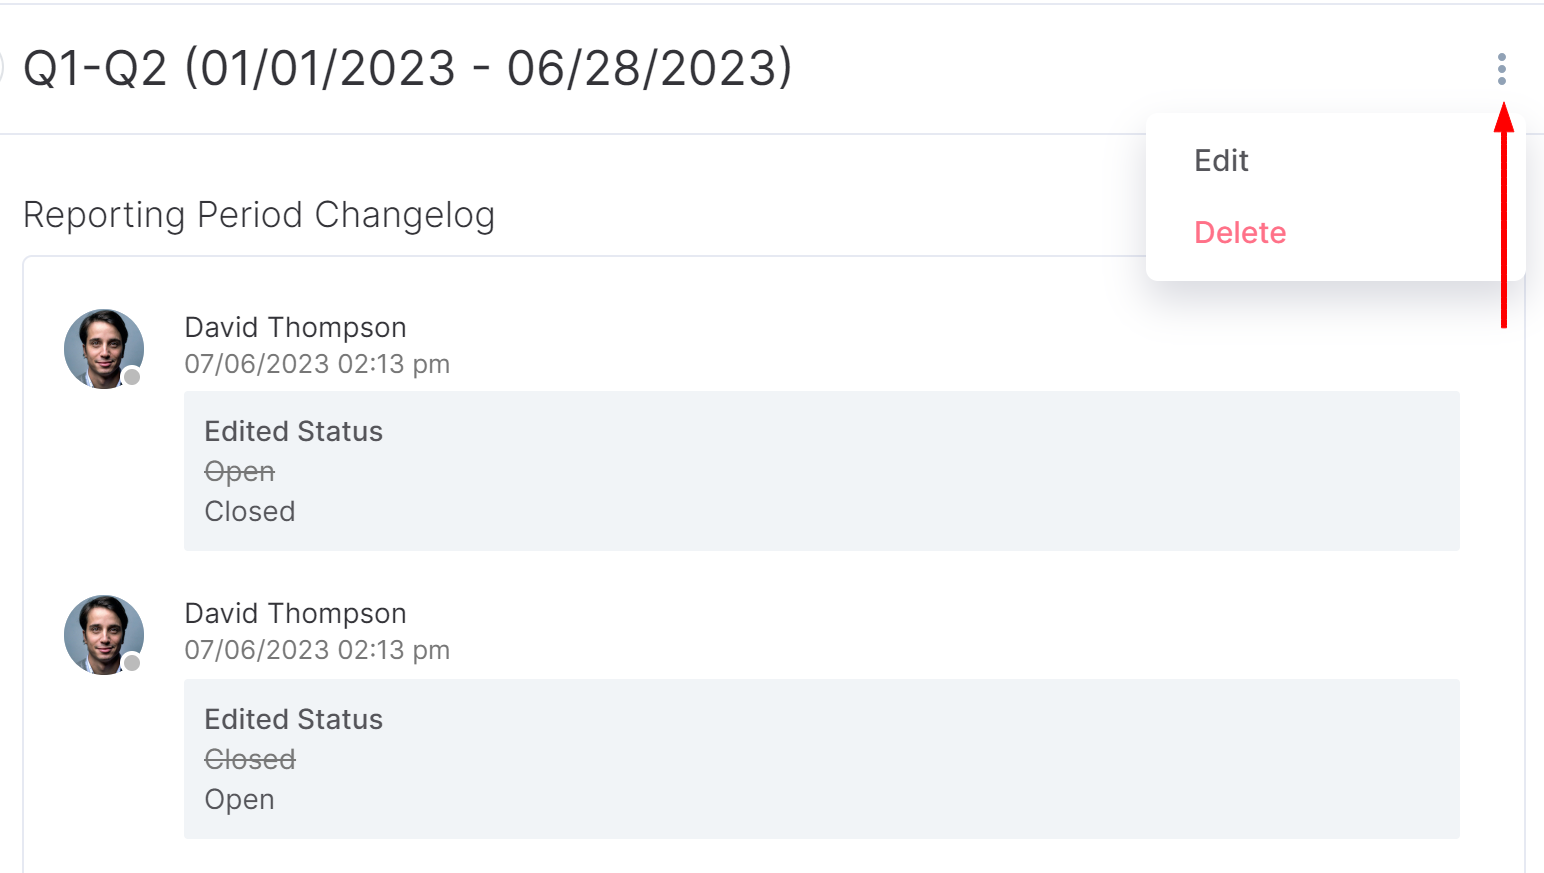Click the second David Thompson name
The width and height of the screenshot is (1544, 873).
(296, 614)
